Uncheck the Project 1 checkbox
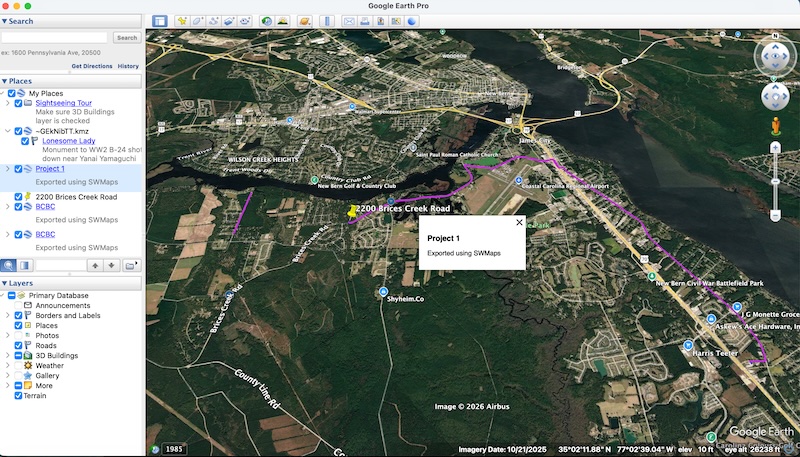 [x=18, y=169]
